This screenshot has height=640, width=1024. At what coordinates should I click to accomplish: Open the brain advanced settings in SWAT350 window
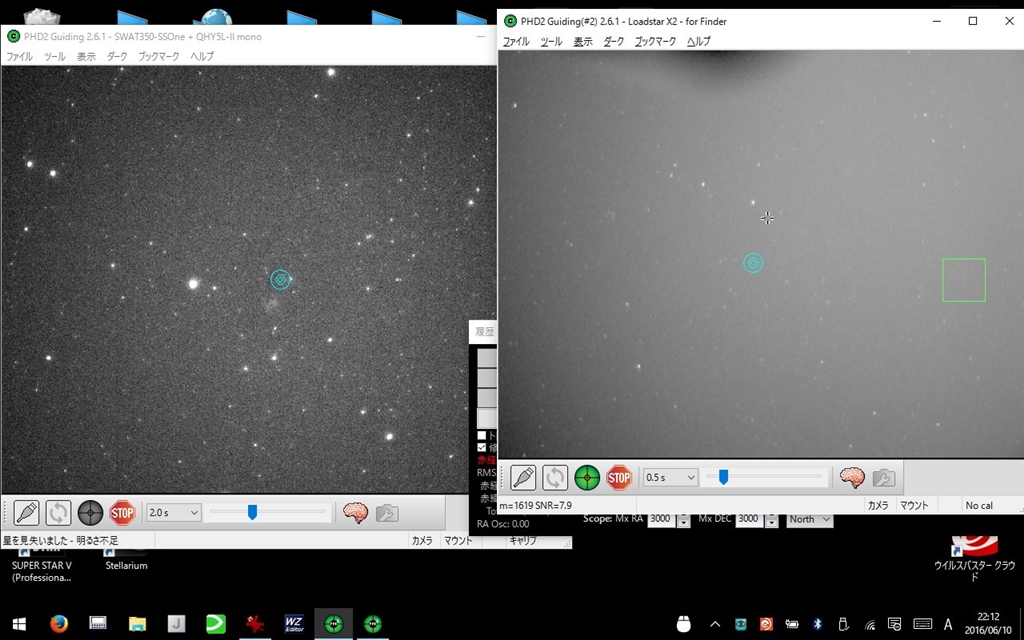coord(355,513)
